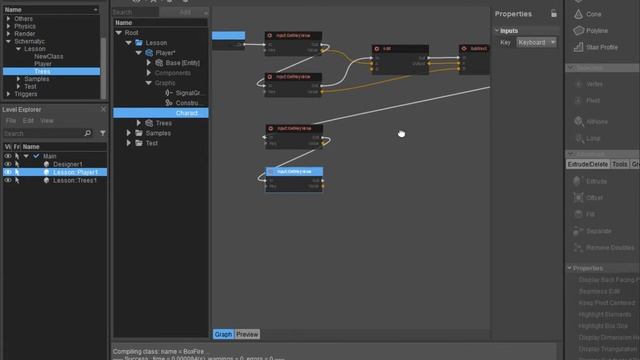Toggle the Properties panel lock icon

click(553, 13)
